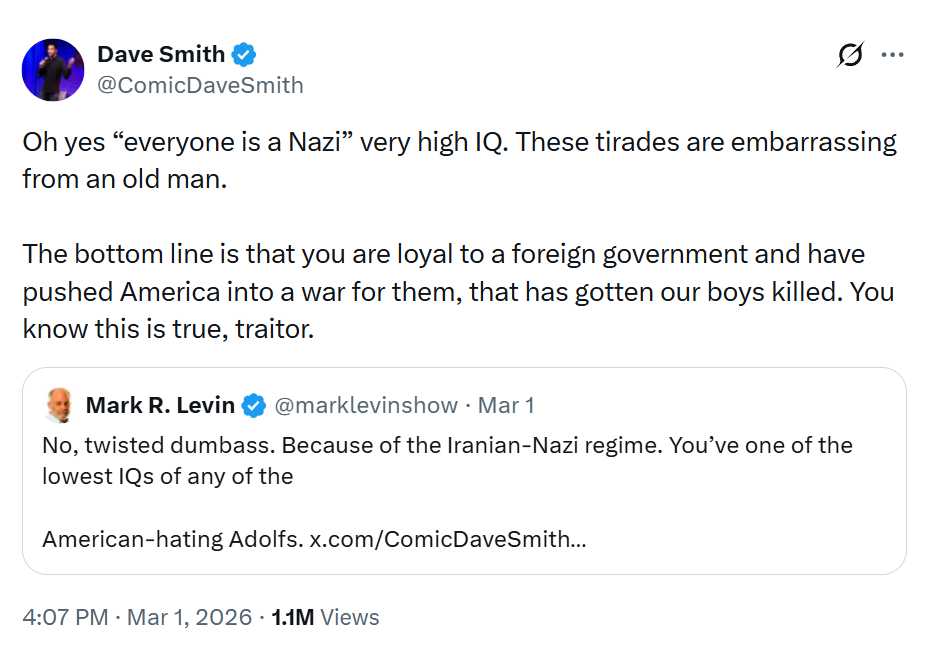This screenshot has width=930, height=653.
Task: Click the 4:07 PM post time
Action: point(64,617)
